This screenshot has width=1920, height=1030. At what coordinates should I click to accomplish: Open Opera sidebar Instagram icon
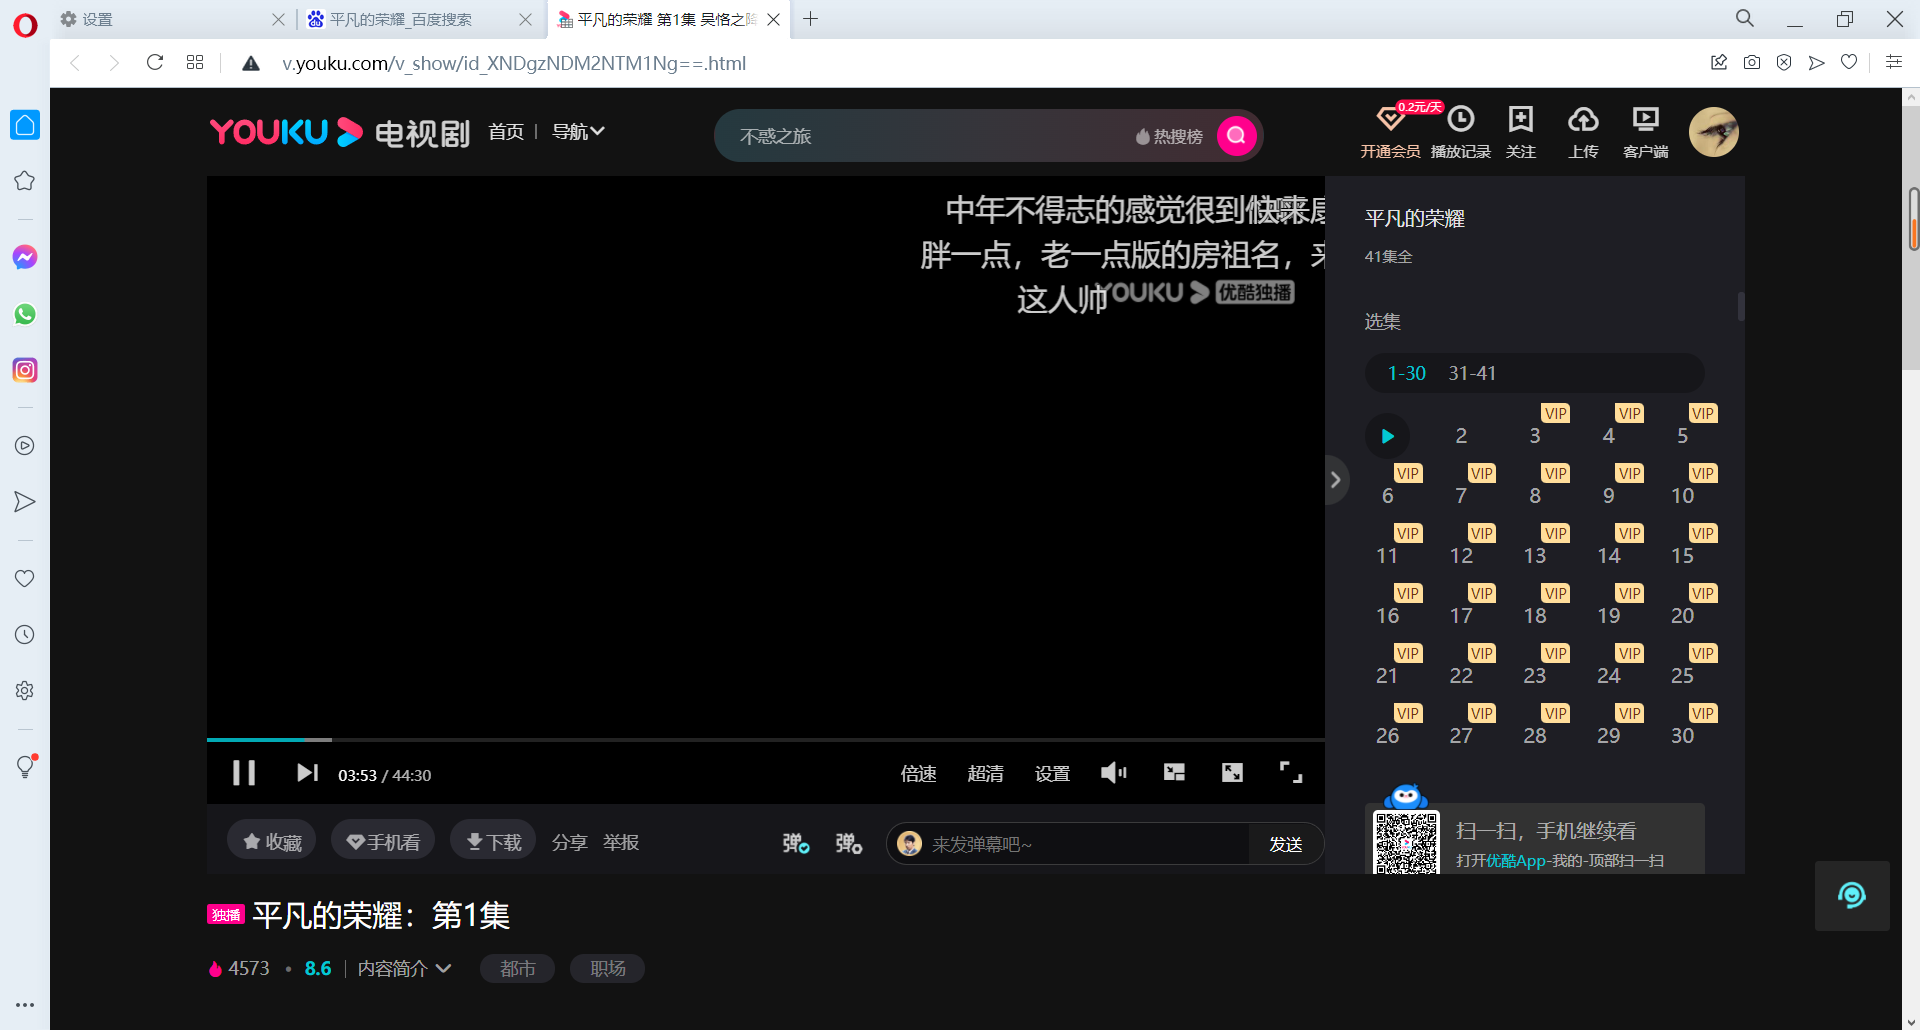25,370
